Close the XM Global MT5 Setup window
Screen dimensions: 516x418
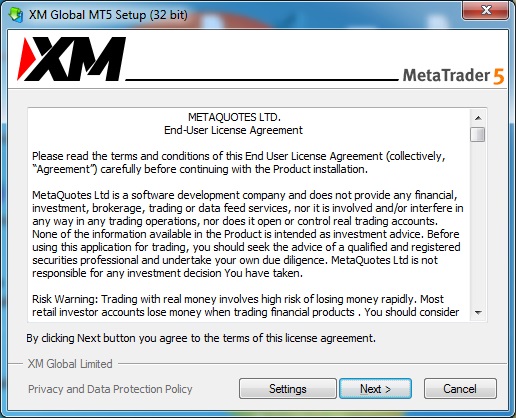pos(485,11)
